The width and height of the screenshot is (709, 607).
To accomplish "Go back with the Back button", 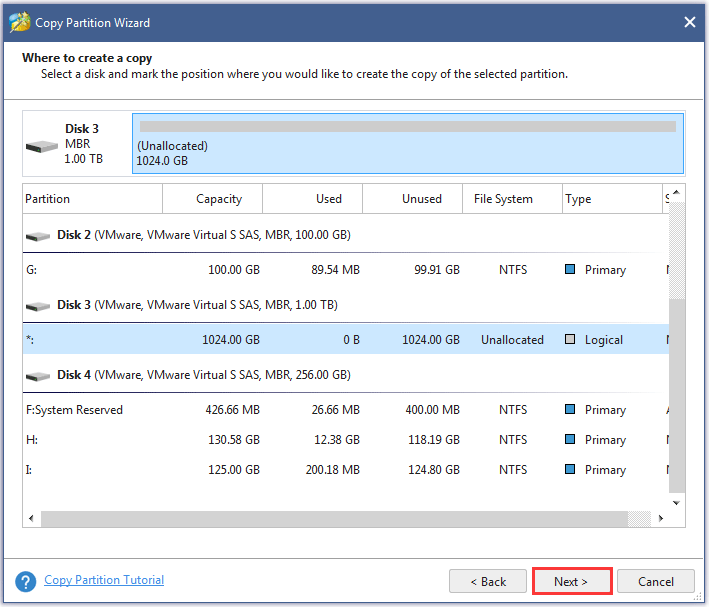I will 488,581.
